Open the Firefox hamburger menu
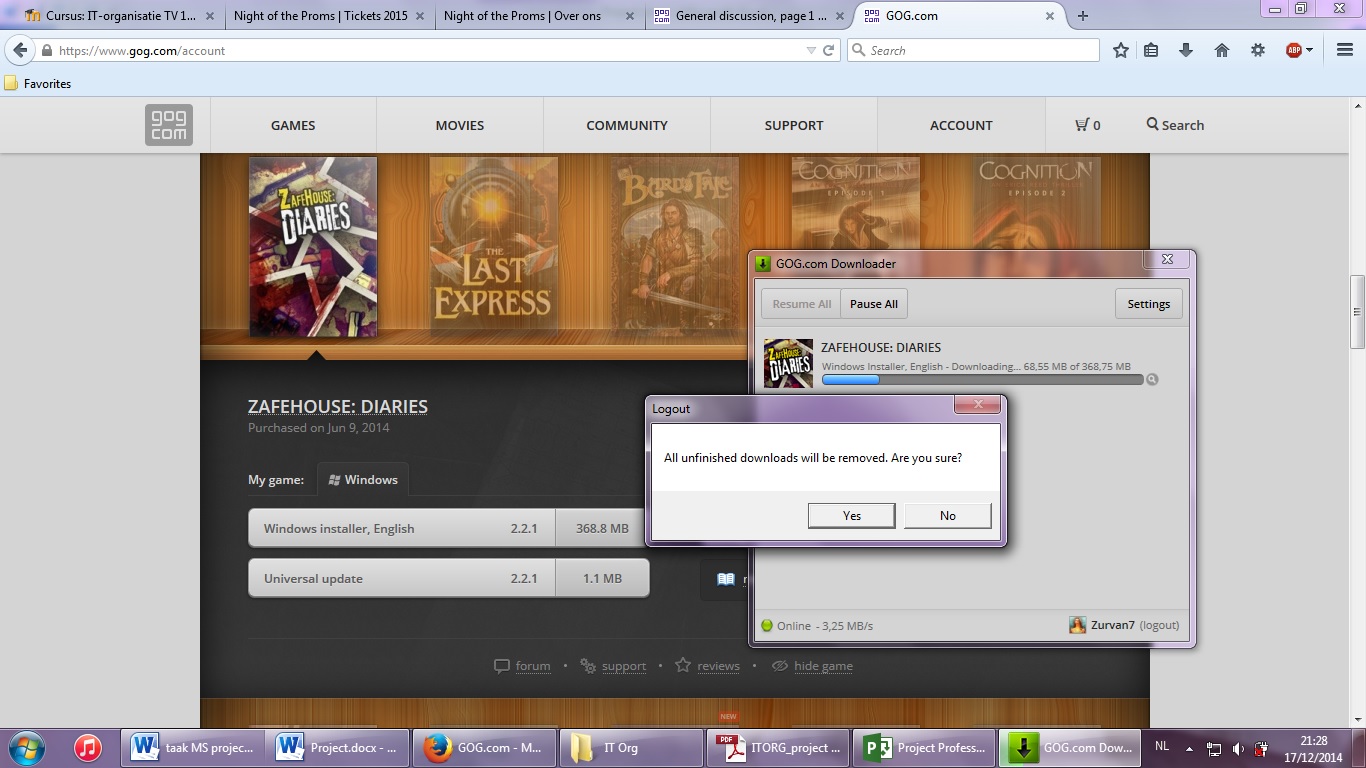 coord(1345,50)
